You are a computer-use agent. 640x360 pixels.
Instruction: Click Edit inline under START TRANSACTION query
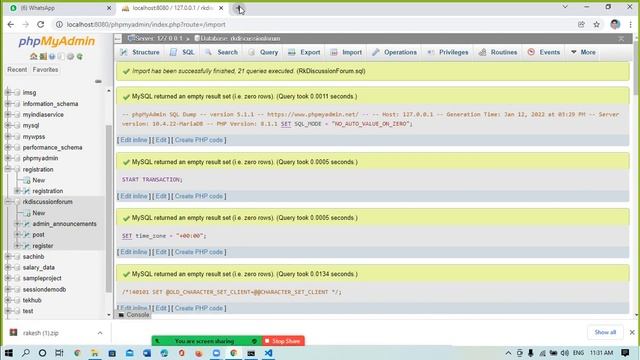pos(134,196)
